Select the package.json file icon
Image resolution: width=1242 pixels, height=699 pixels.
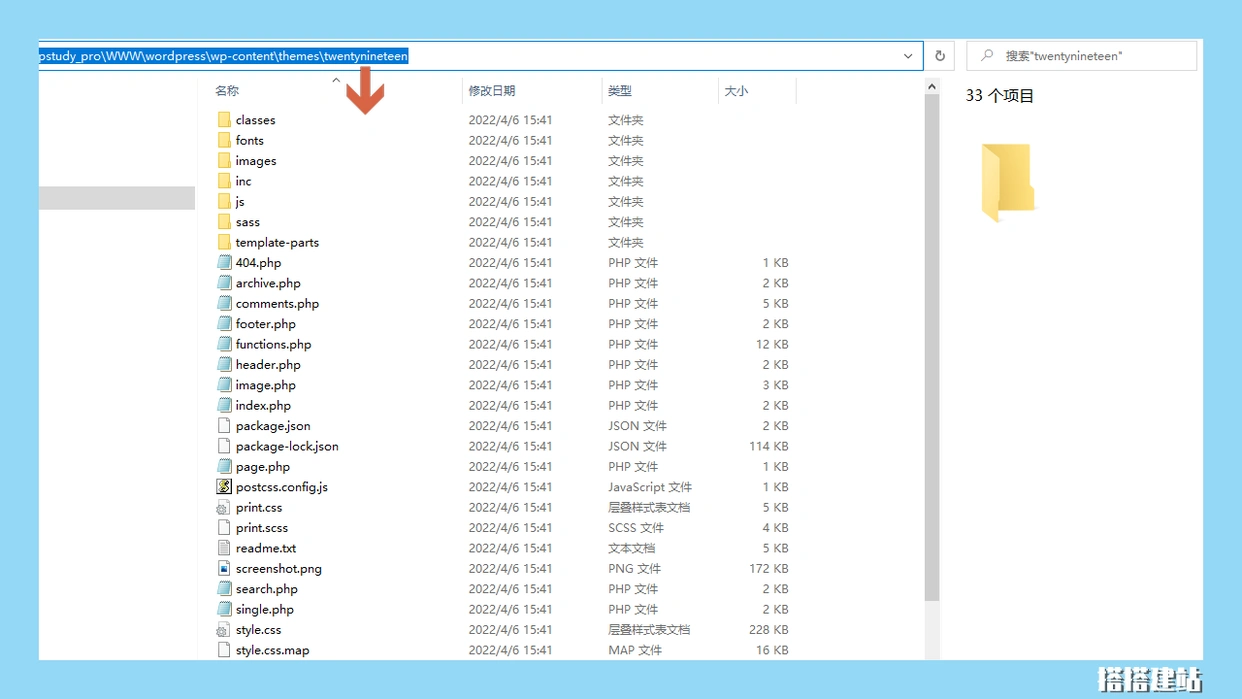pyautogui.click(x=224, y=426)
